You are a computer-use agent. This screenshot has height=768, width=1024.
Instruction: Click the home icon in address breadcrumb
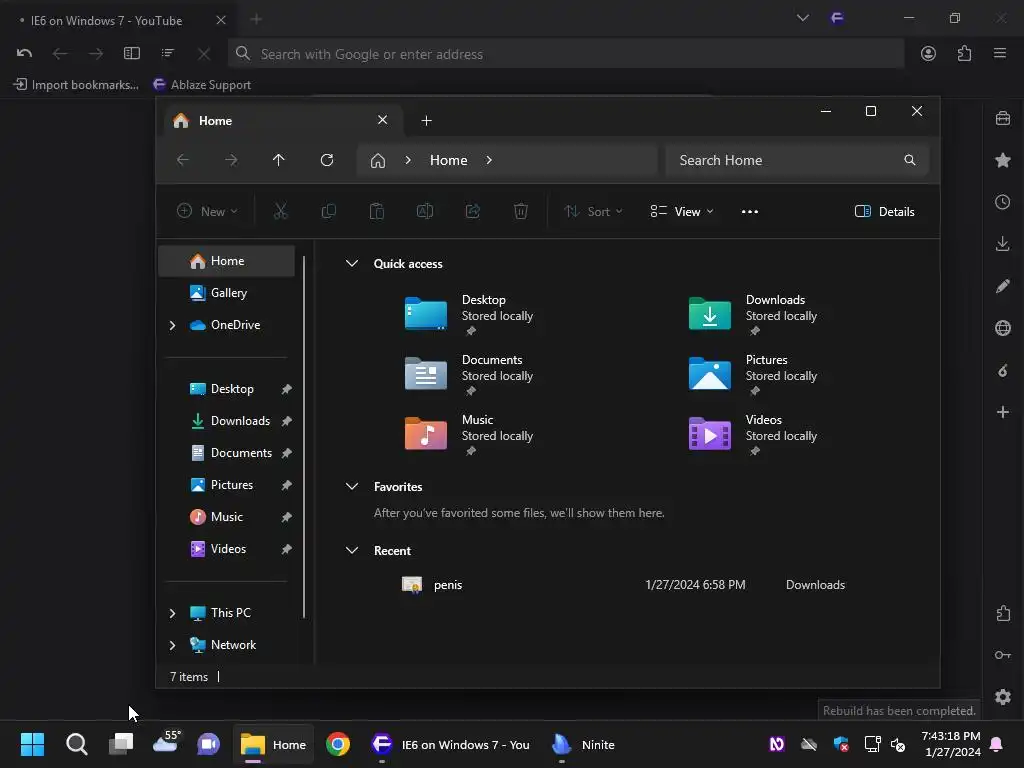[377, 161]
